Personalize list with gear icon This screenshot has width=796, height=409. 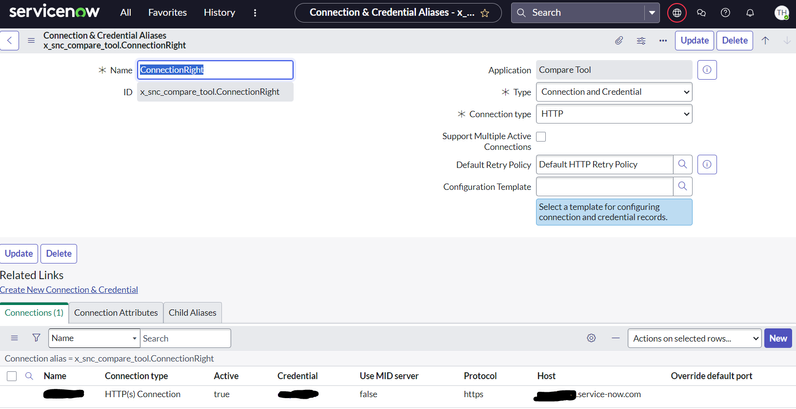pos(591,338)
